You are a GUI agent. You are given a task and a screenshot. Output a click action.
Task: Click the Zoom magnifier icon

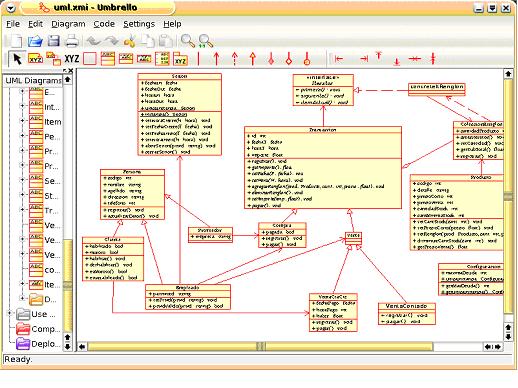click(188, 41)
